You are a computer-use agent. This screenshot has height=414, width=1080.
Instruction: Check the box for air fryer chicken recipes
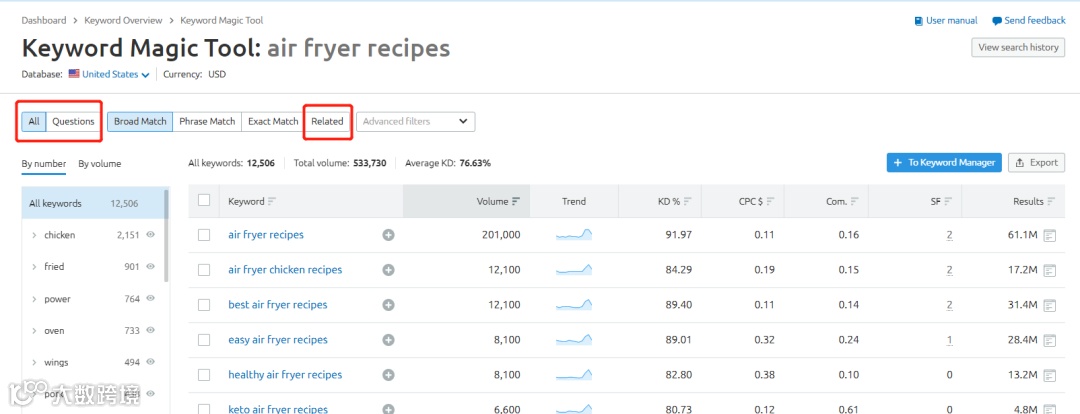(204, 270)
